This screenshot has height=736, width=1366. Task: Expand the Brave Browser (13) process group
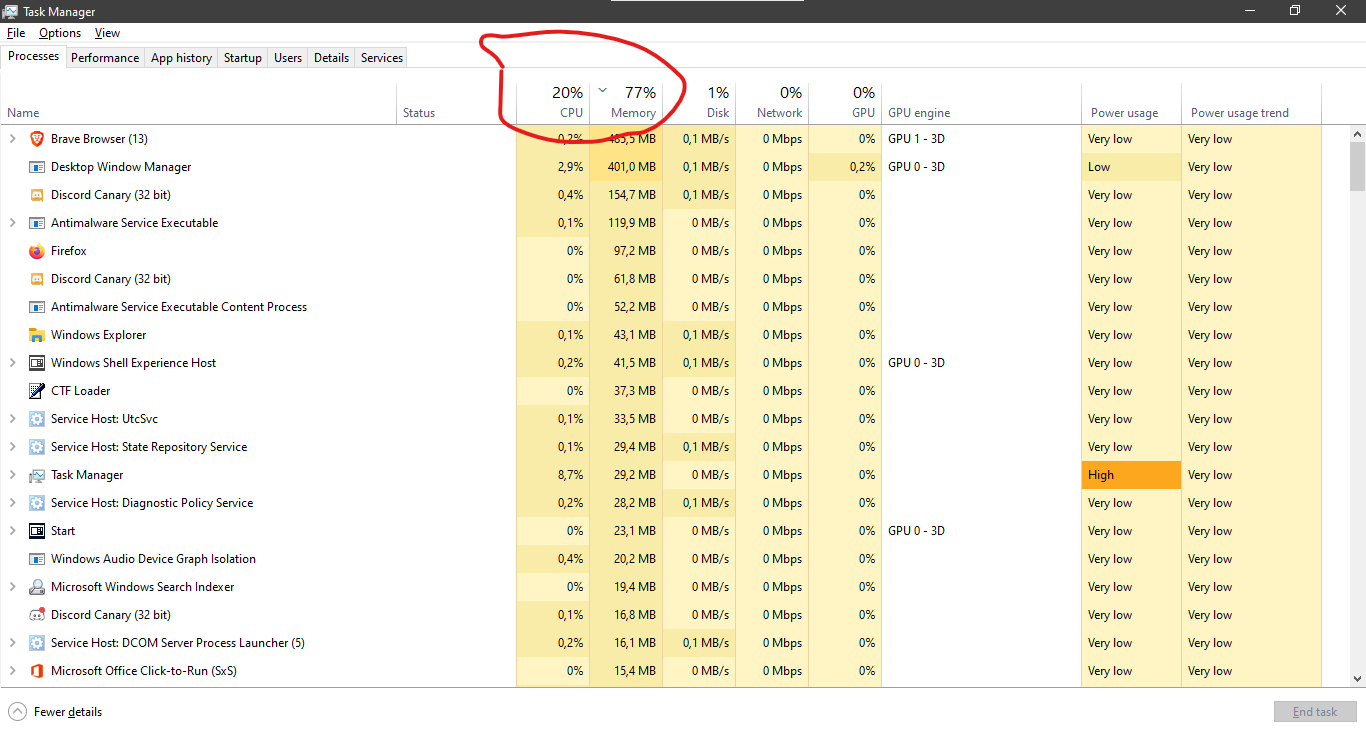point(12,139)
